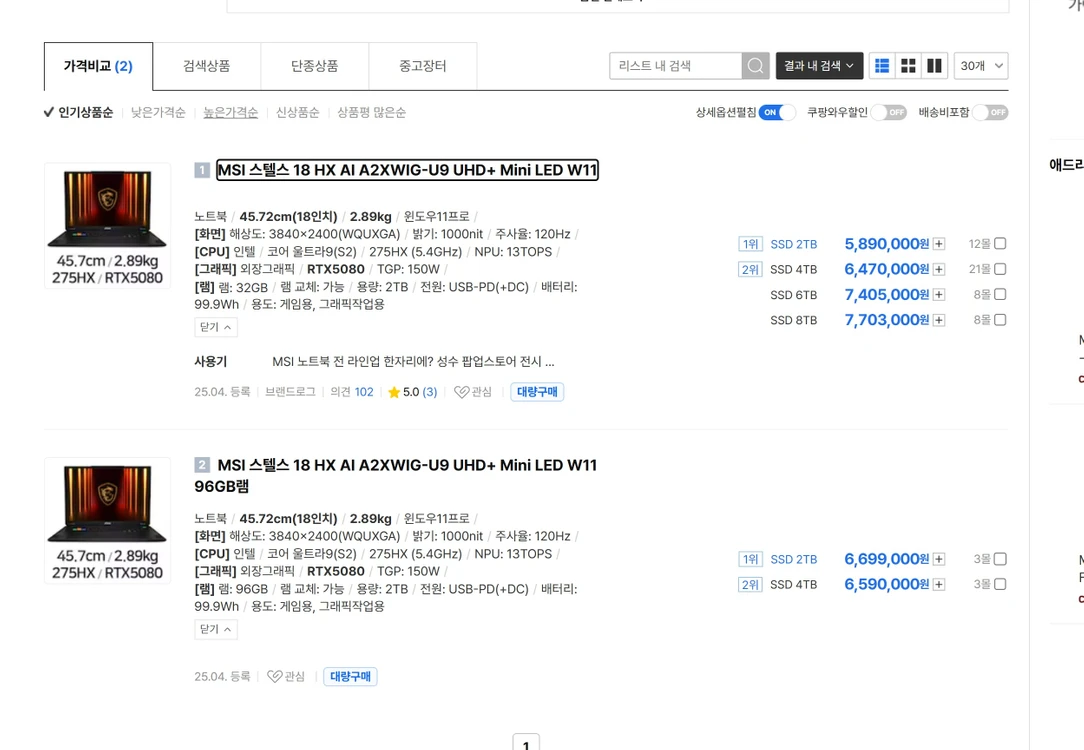1084x750 pixels.
Task: Sort by 상품평 많은순
Action: (371, 112)
